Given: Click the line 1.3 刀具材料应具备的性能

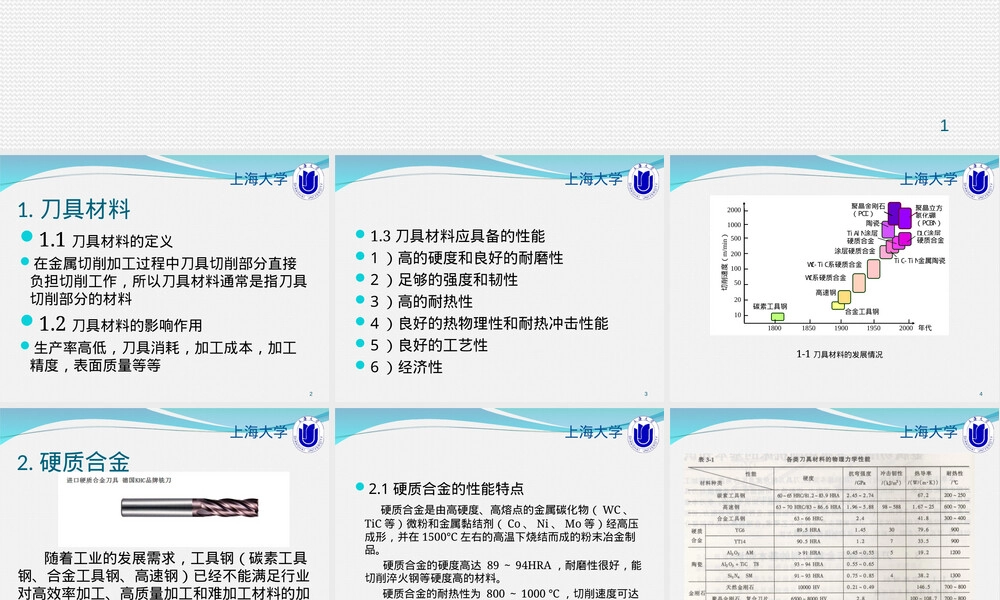Looking at the screenshot, I should [457, 236].
